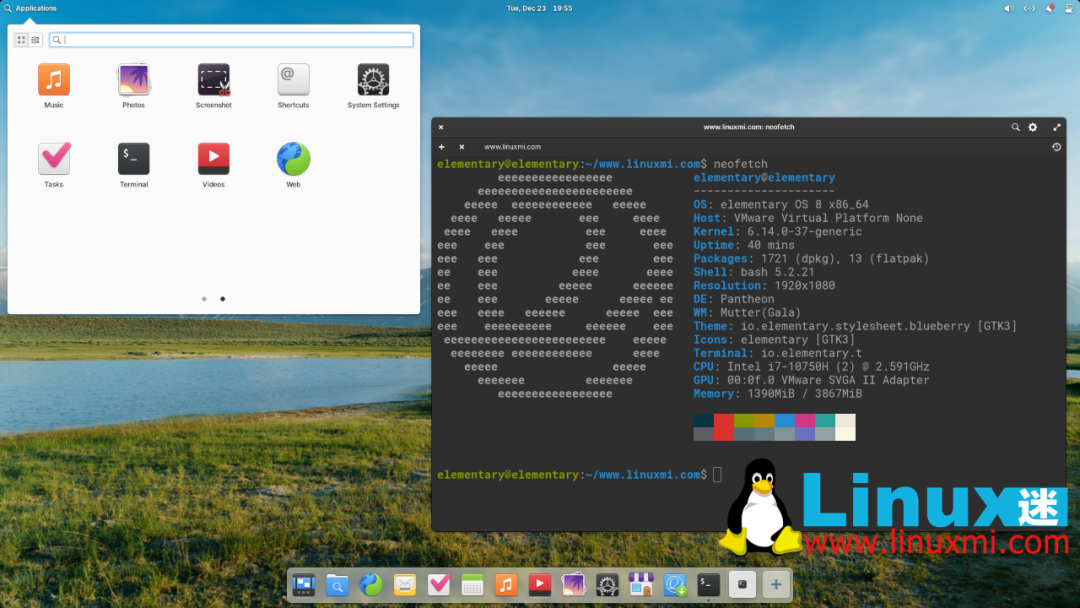Launch the Screenshot app in the launcher

(x=213, y=80)
